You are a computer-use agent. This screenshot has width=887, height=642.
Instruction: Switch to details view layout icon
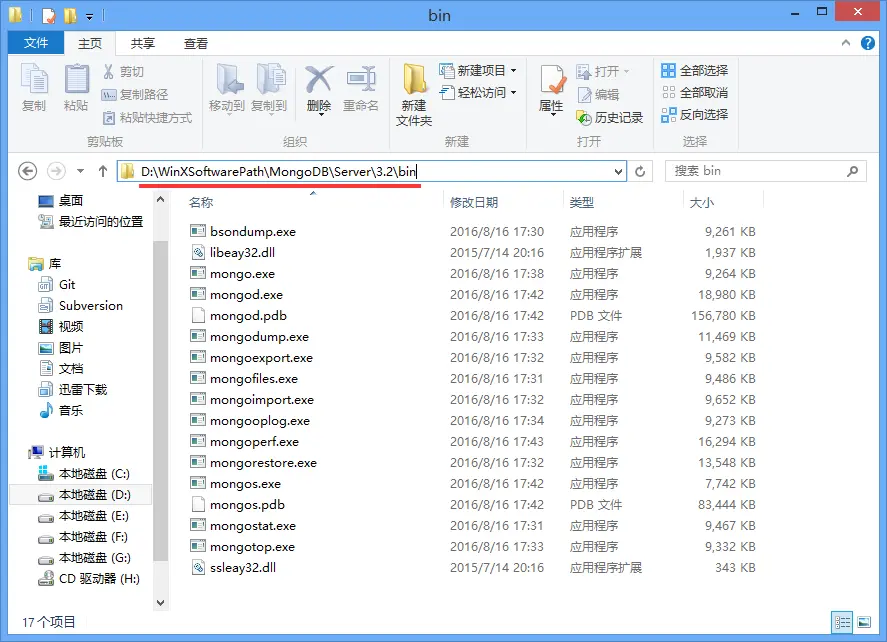(x=842, y=623)
